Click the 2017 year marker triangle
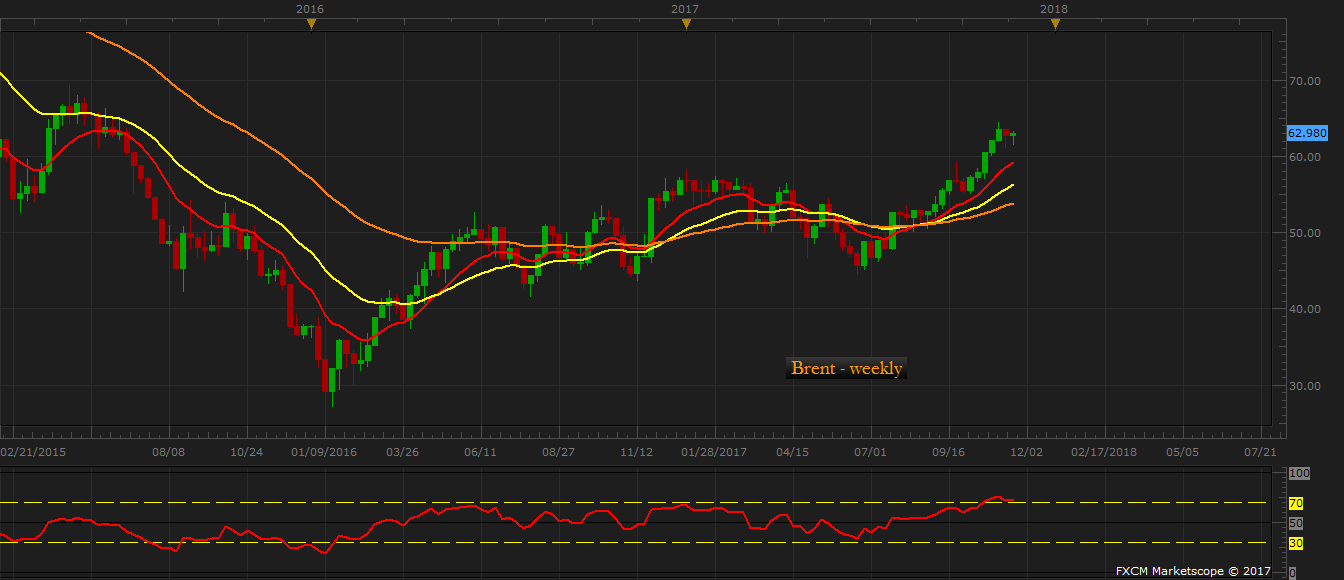 [686, 25]
